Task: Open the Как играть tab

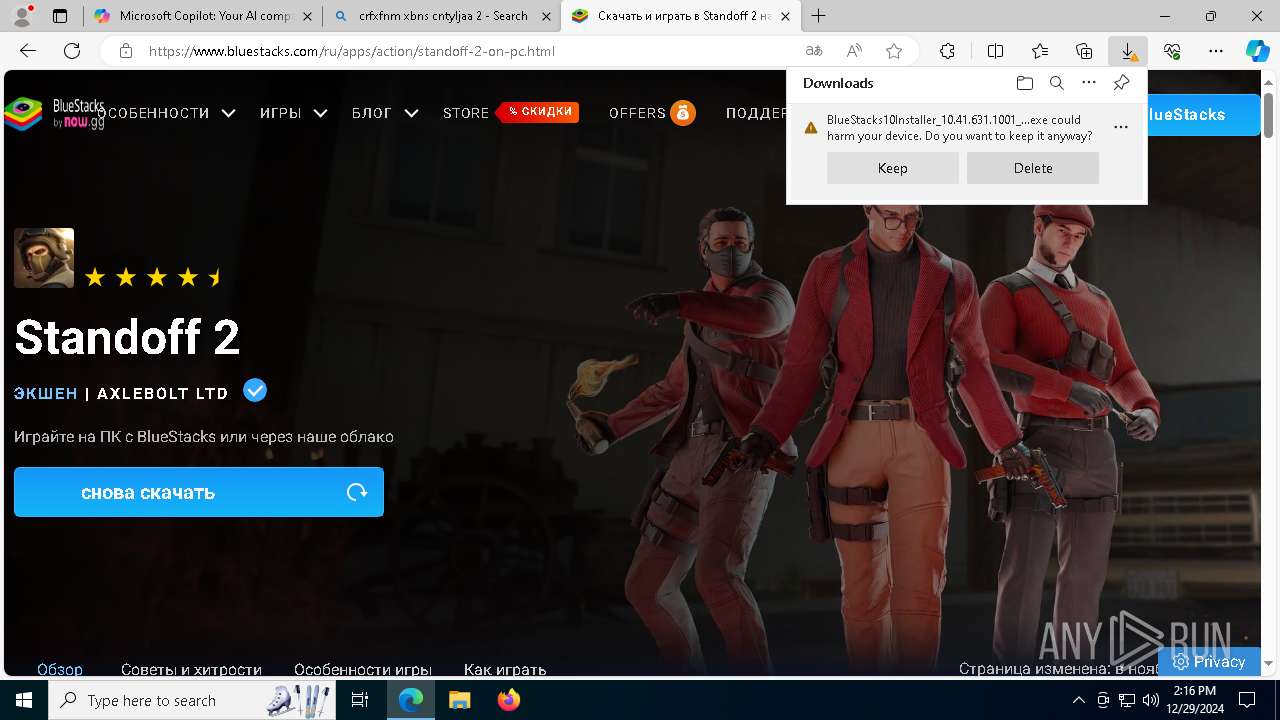Action: point(505,669)
